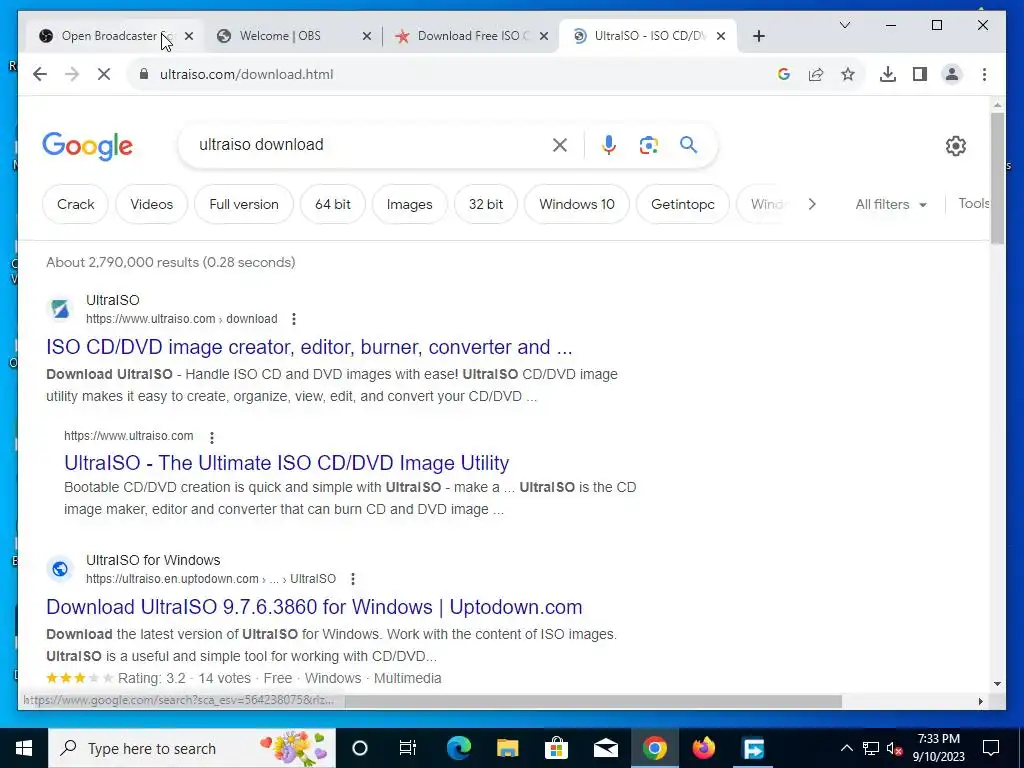Start voice search with microphone
Screen dimensions: 1024x768
(x=609, y=145)
